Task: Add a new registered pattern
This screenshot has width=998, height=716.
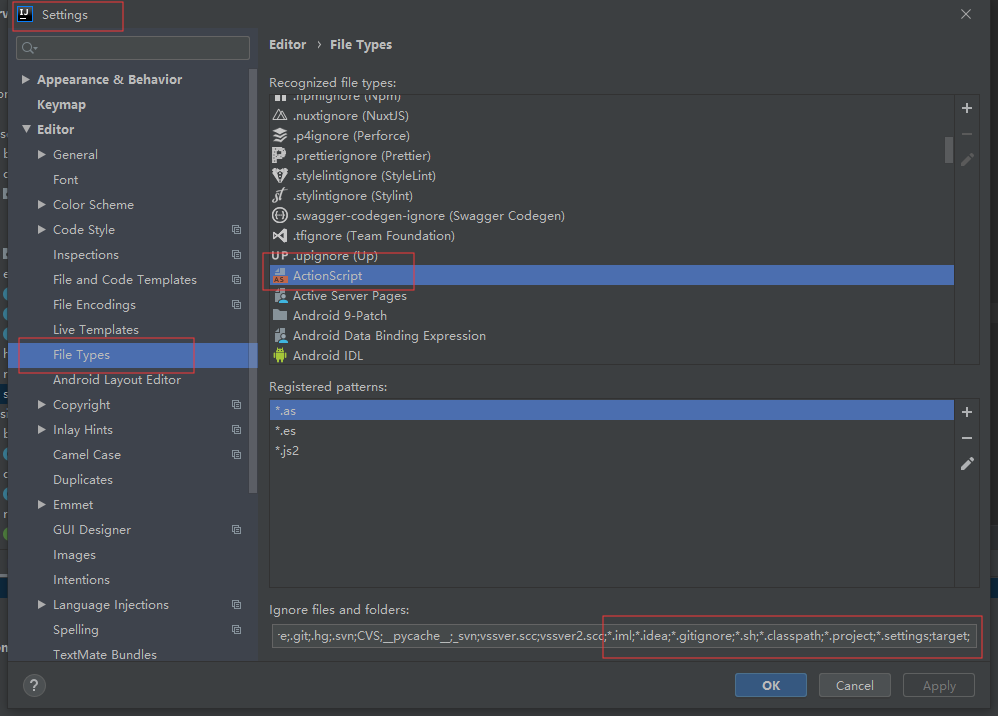Action: 966,412
